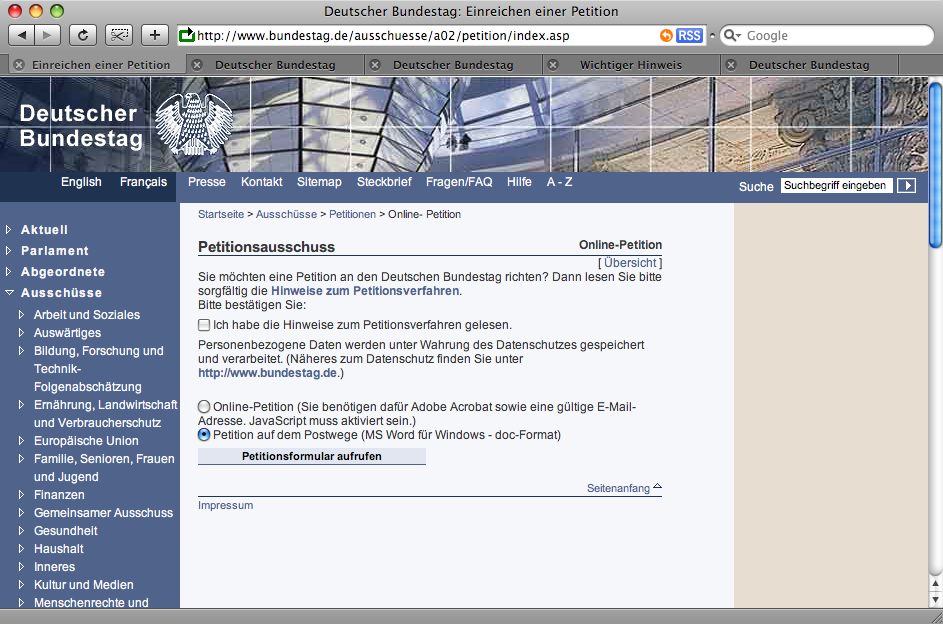943x624 pixels.
Task: Open the A - Z index
Action: tap(559, 182)
